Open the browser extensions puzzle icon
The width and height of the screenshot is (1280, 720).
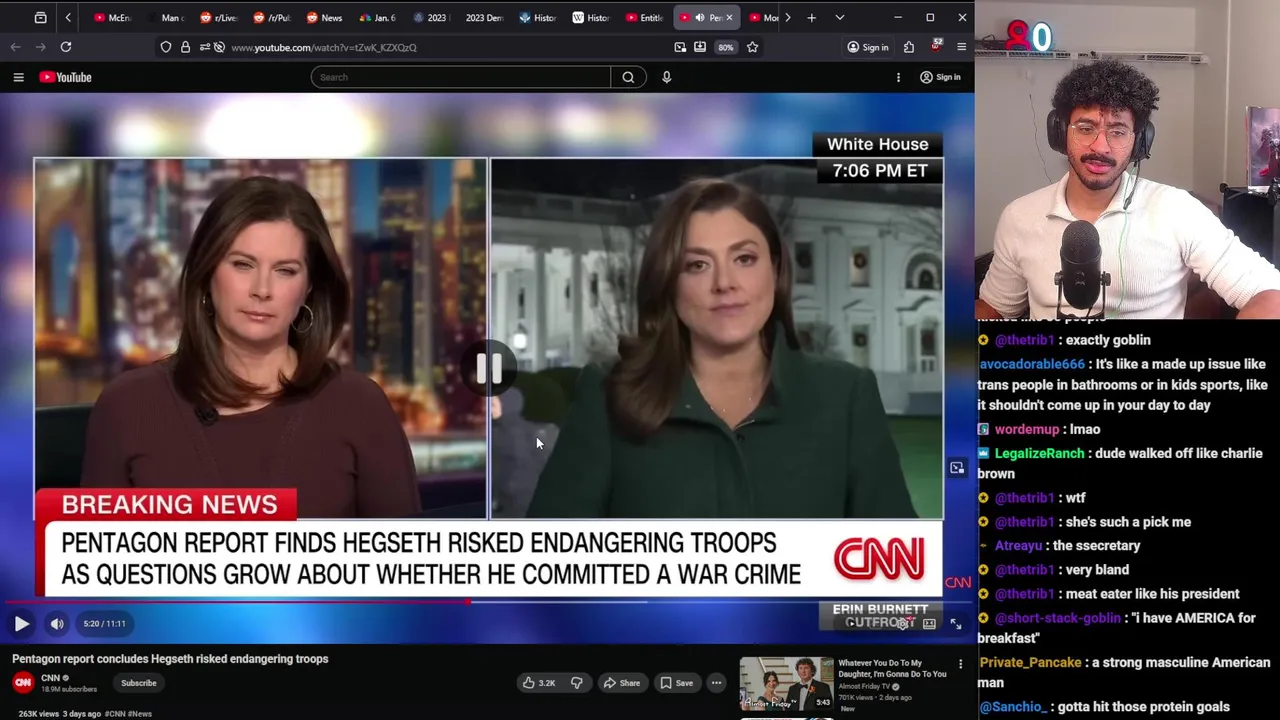909,47
